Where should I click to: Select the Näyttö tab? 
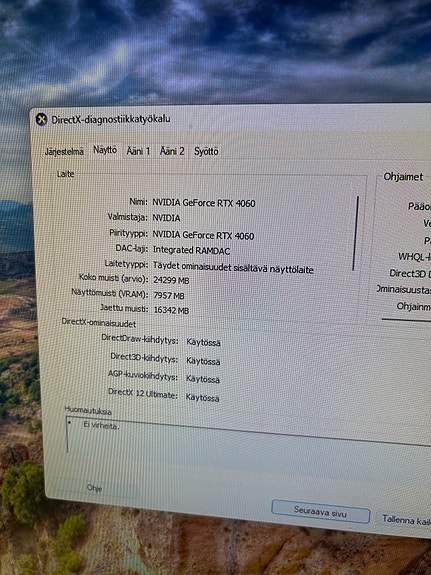(105, 150)
